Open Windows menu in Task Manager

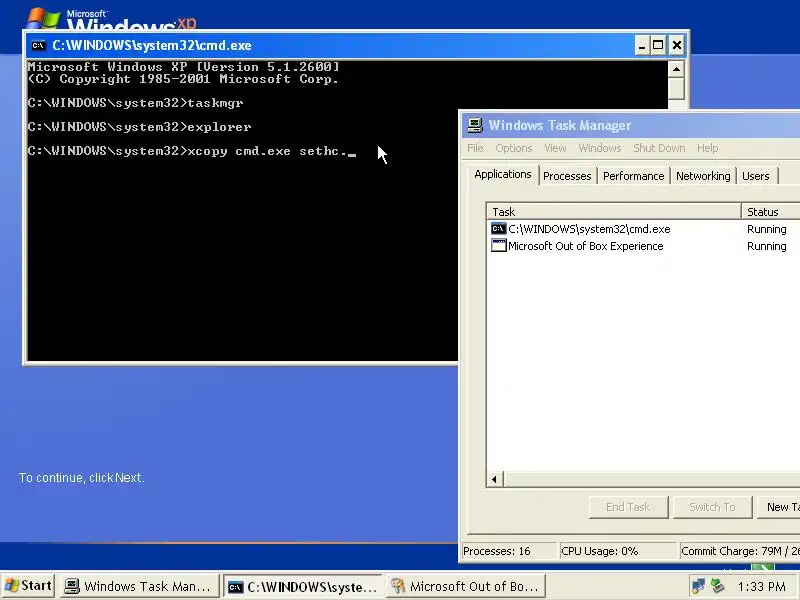[599, 148]
